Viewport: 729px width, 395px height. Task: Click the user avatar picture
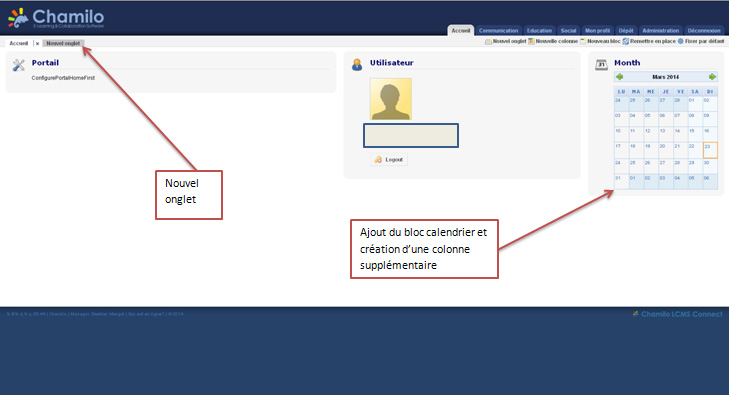391,99
